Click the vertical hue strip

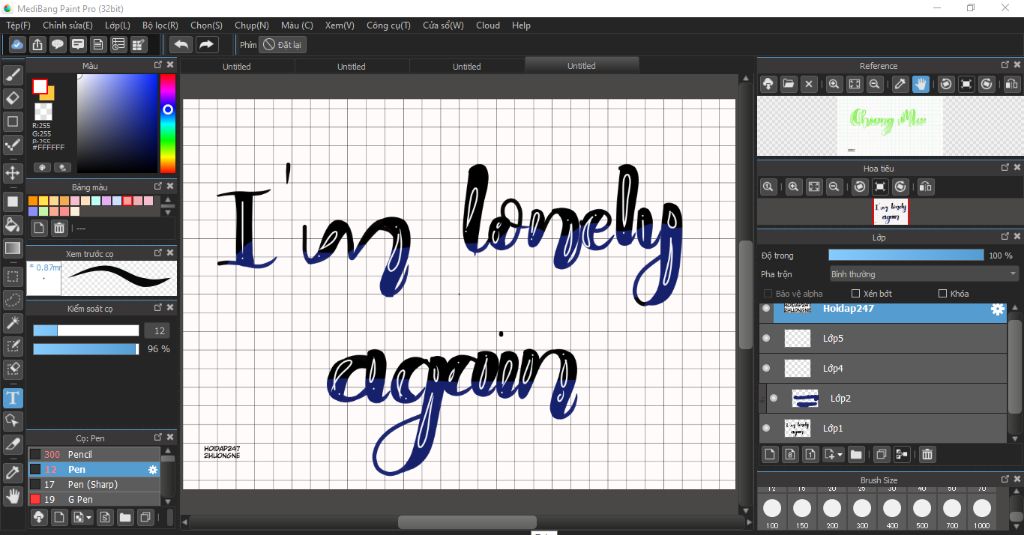[x=168, y=123]
